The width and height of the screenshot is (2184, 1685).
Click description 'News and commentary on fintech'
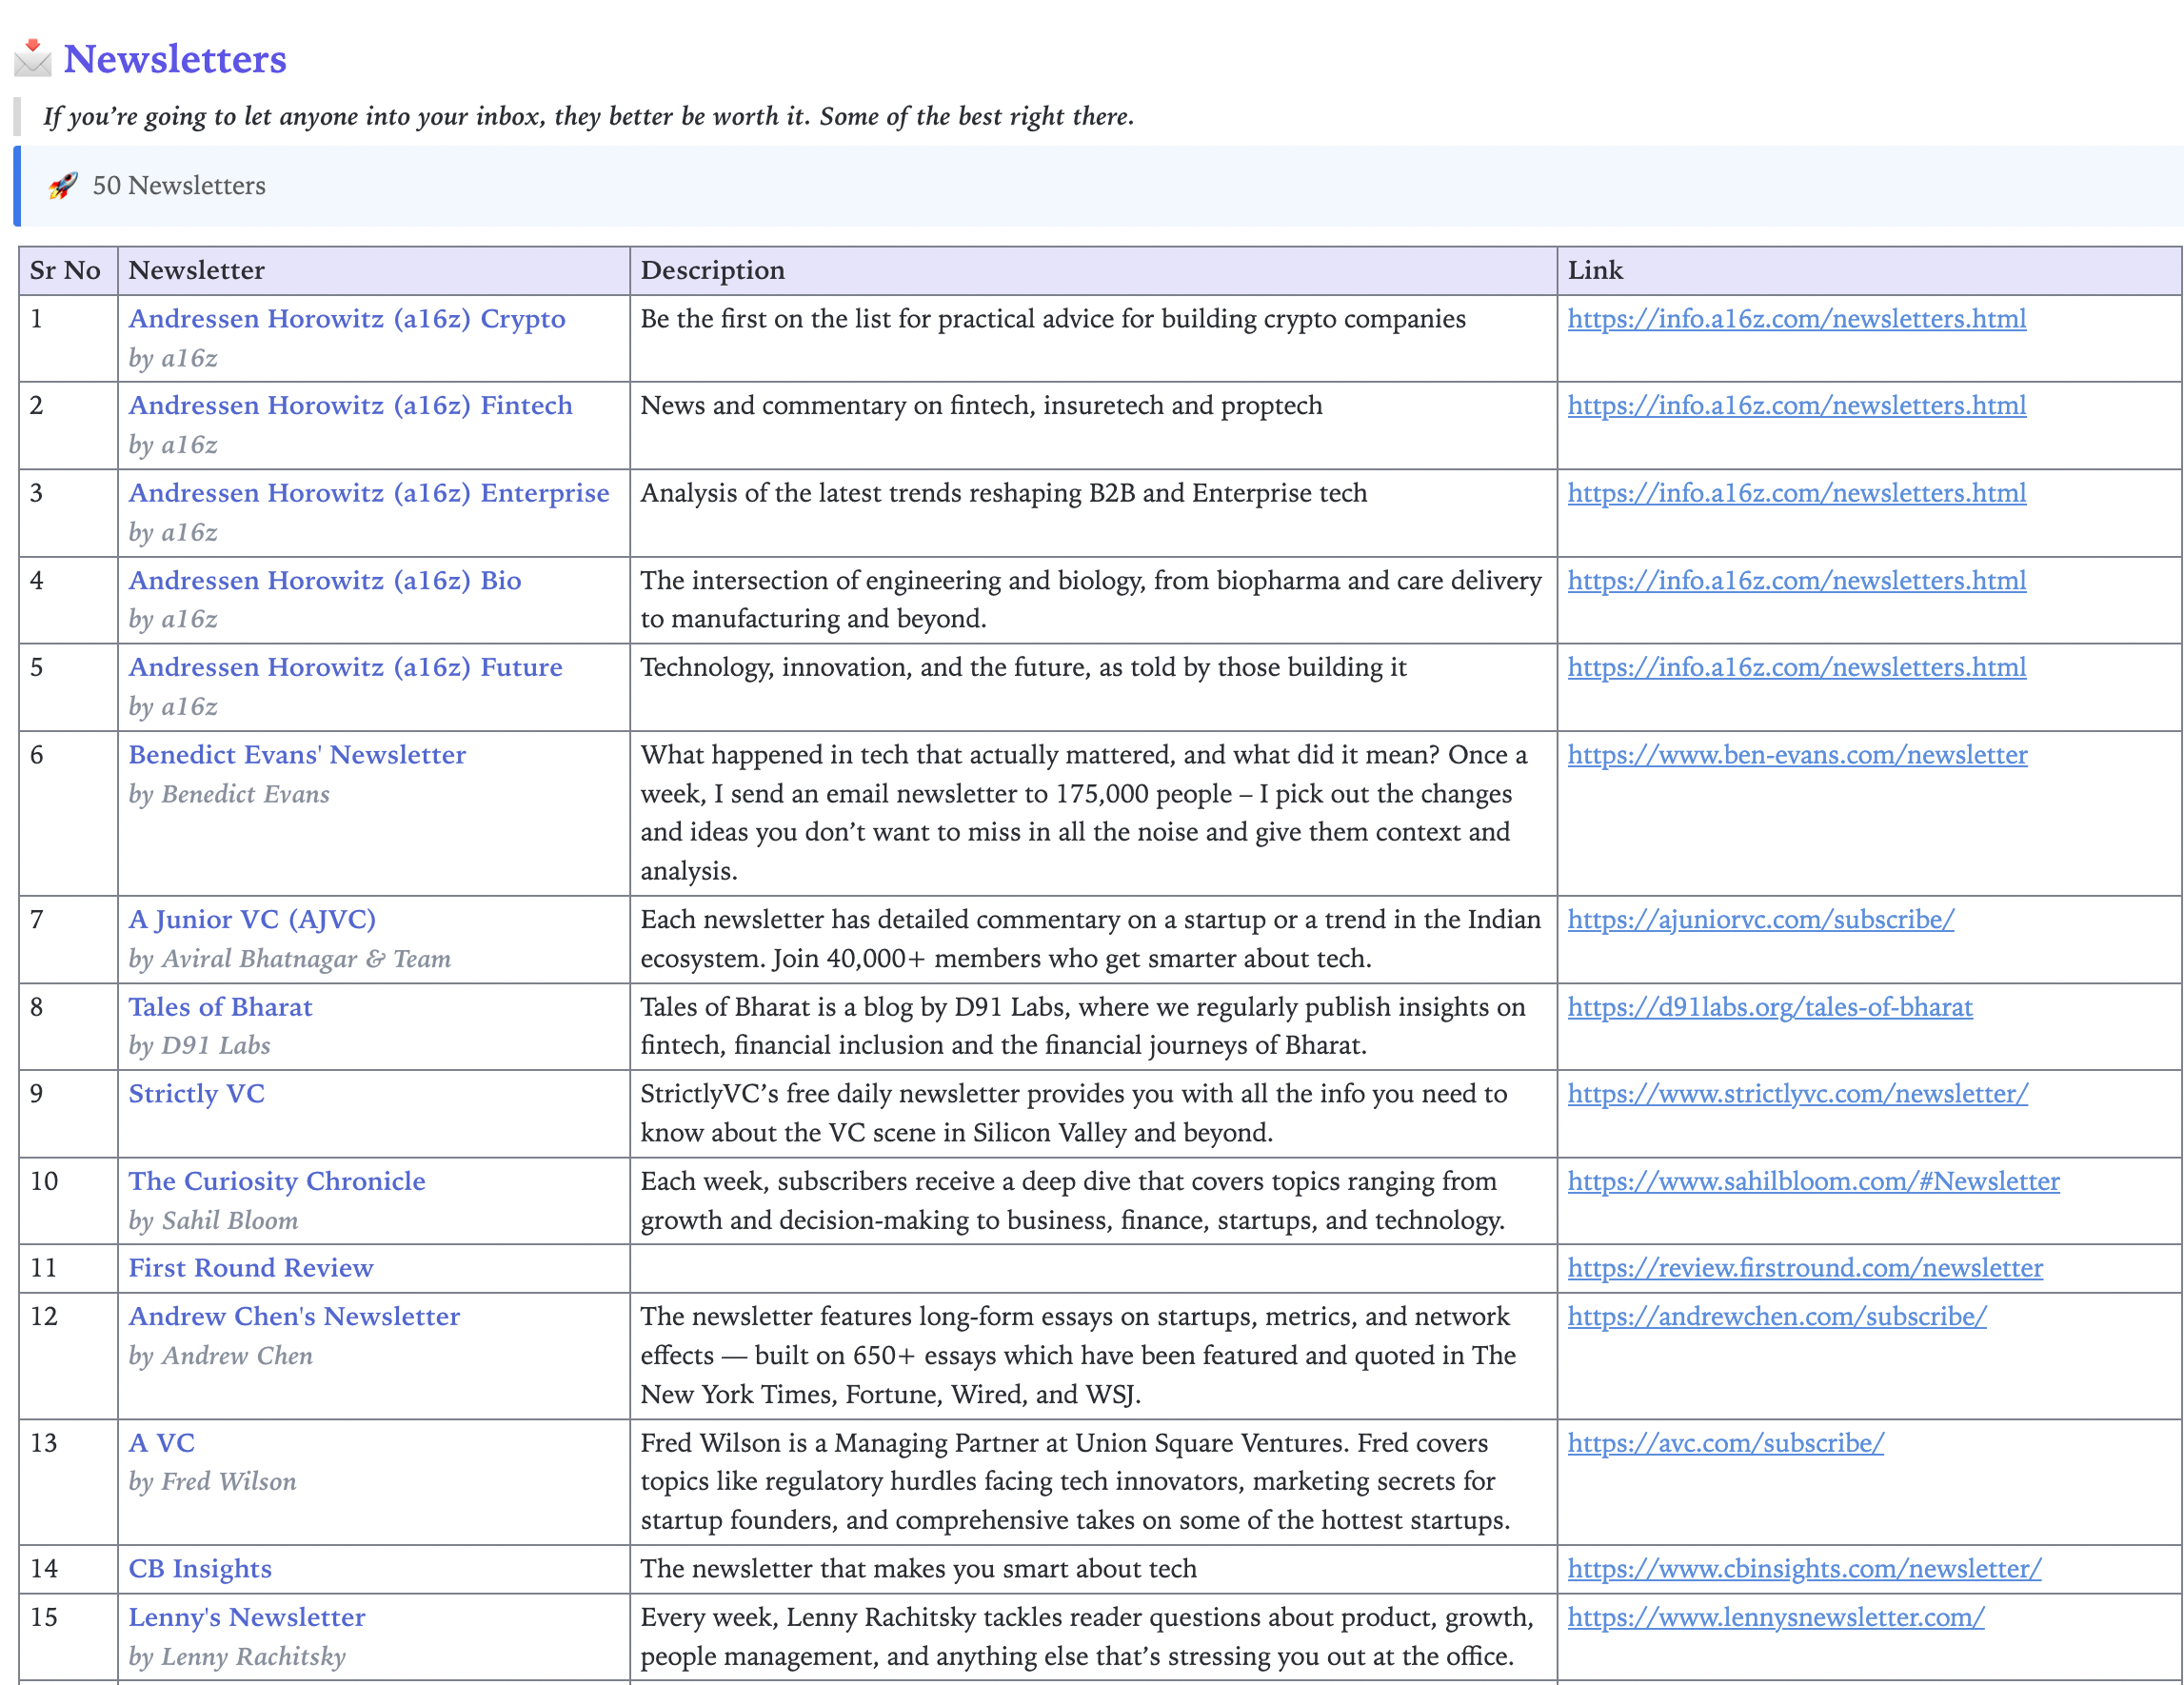pos(981,406)
